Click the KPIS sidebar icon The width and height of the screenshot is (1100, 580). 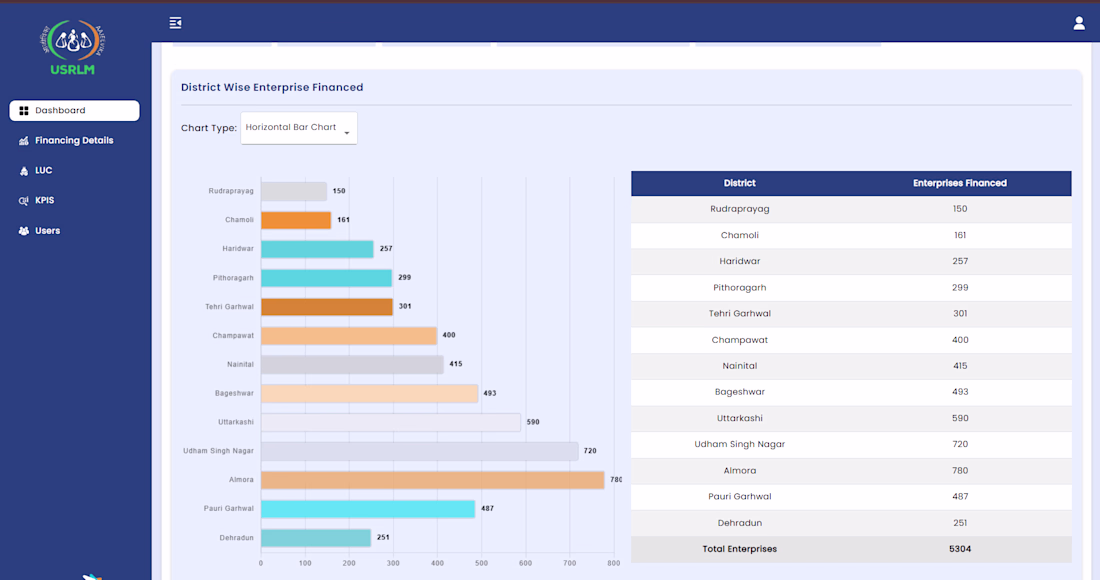point(24,201)
